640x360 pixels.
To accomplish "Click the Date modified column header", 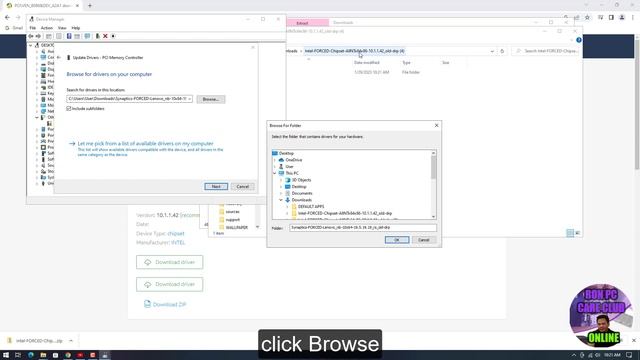I will [367, 62].
